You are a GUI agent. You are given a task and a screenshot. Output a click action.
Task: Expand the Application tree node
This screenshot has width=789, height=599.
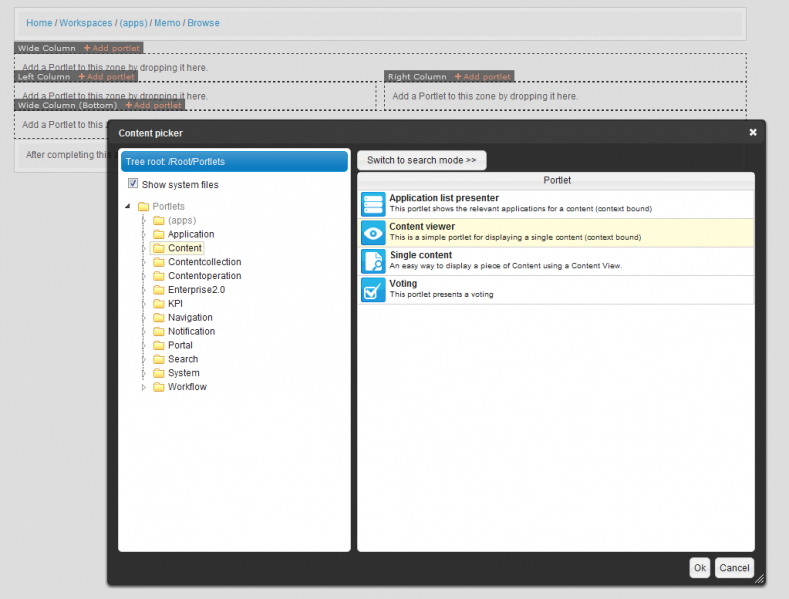144,234
